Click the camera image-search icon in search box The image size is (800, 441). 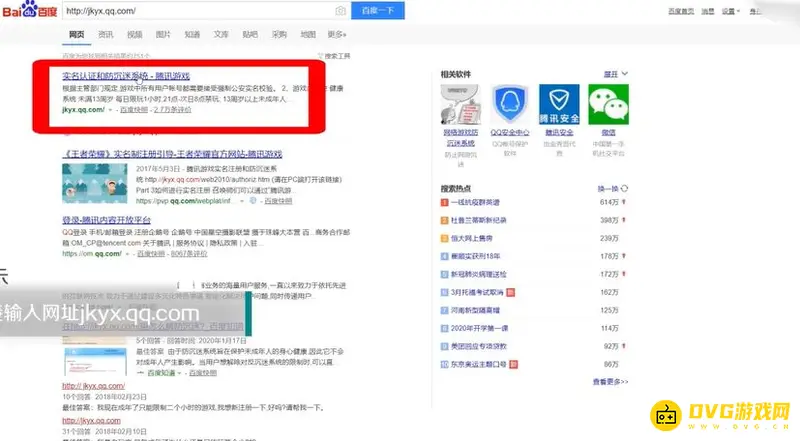point(340,11)
